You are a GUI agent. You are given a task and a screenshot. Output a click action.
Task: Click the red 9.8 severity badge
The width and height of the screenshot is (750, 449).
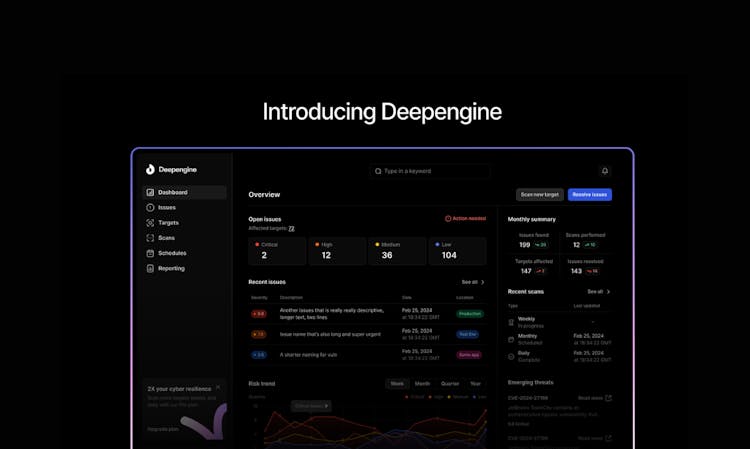pyautogui.click(x=259, y=314)
